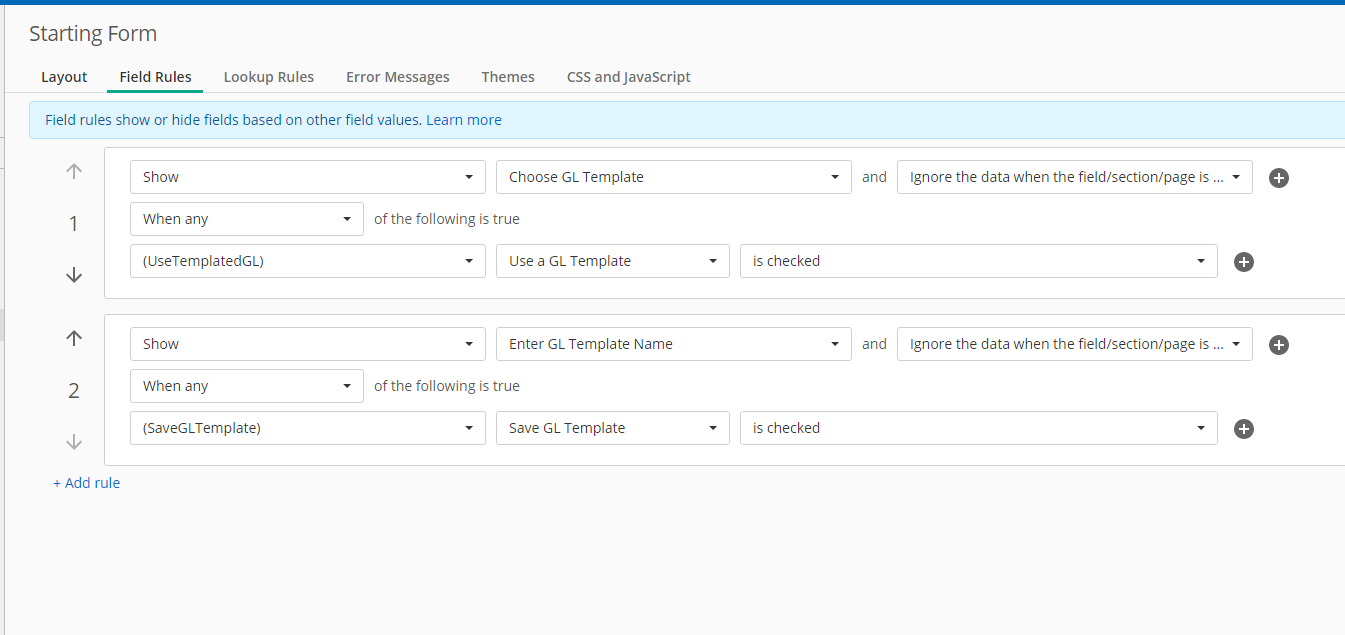Switch to the Layout tab
1345x635 pixels.
(x=64, y=77)
